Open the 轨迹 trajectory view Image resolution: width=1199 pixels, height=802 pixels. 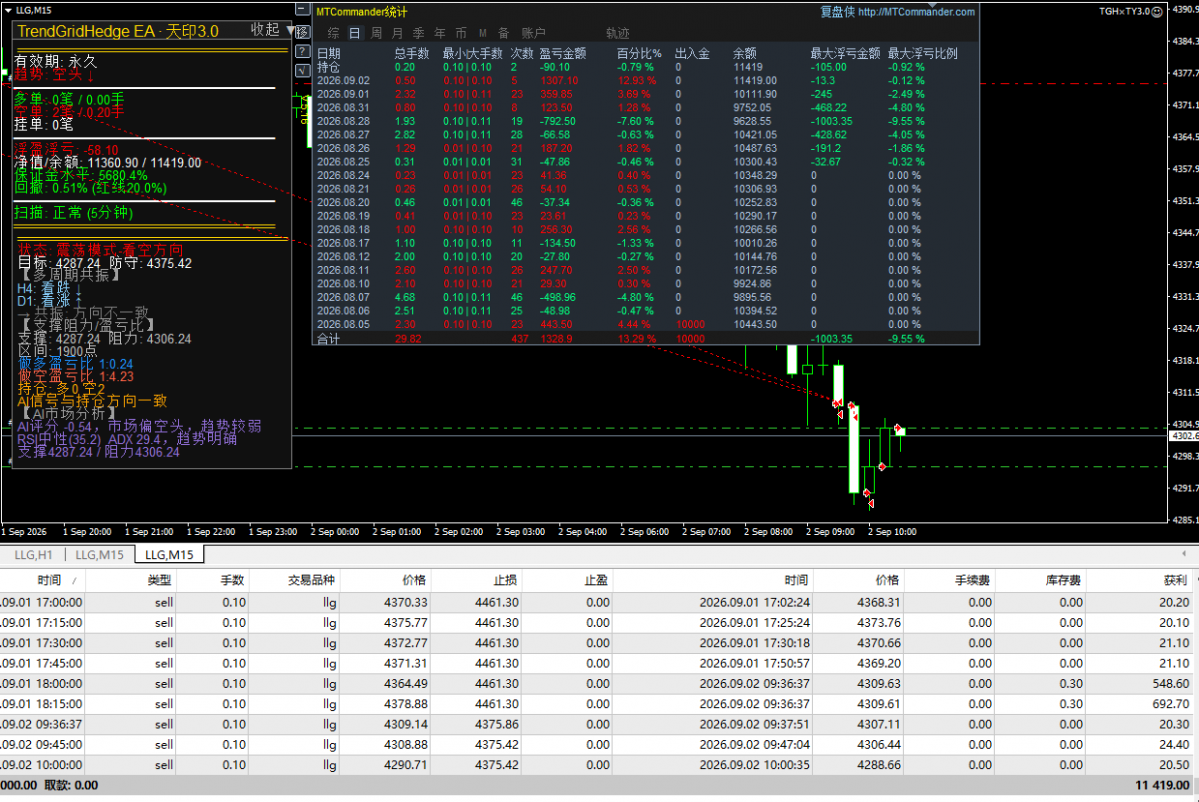point(617,33)
